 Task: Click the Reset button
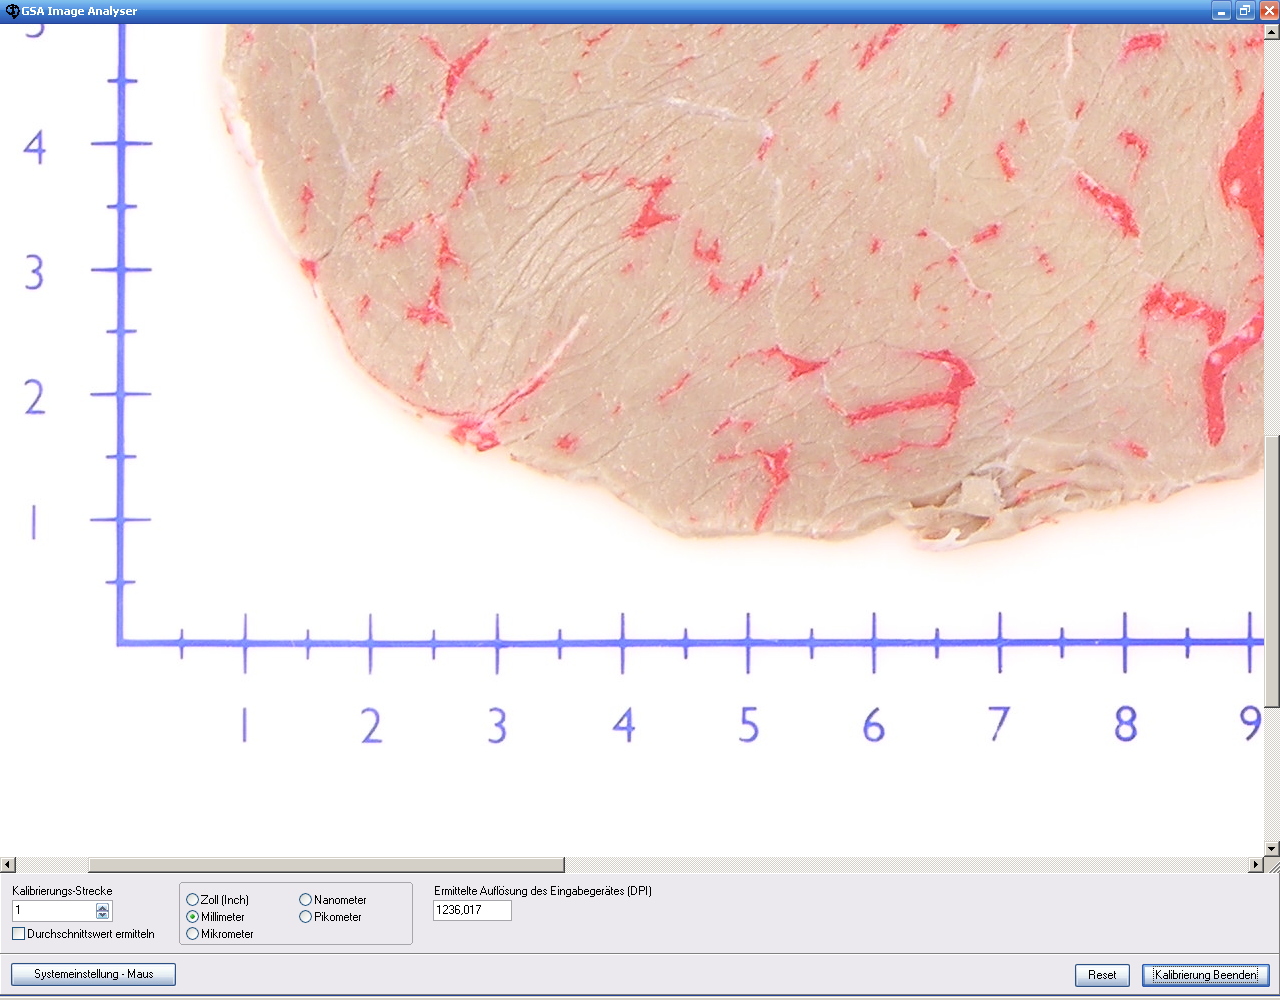(x=1102, y=975)
